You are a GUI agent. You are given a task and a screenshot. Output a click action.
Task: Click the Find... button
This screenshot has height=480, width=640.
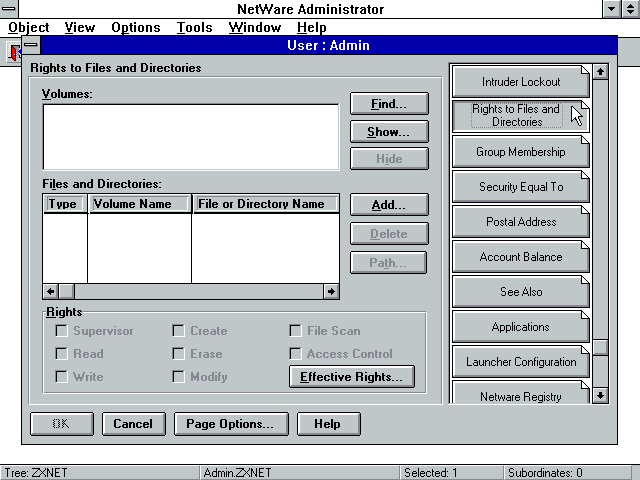coord(389,104)
